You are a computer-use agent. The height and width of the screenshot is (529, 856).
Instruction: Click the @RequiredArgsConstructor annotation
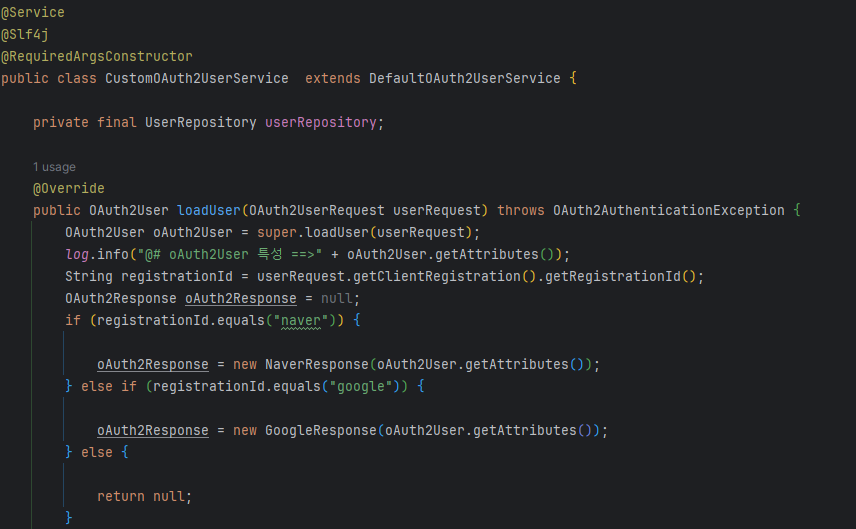[x=97, y=56]
